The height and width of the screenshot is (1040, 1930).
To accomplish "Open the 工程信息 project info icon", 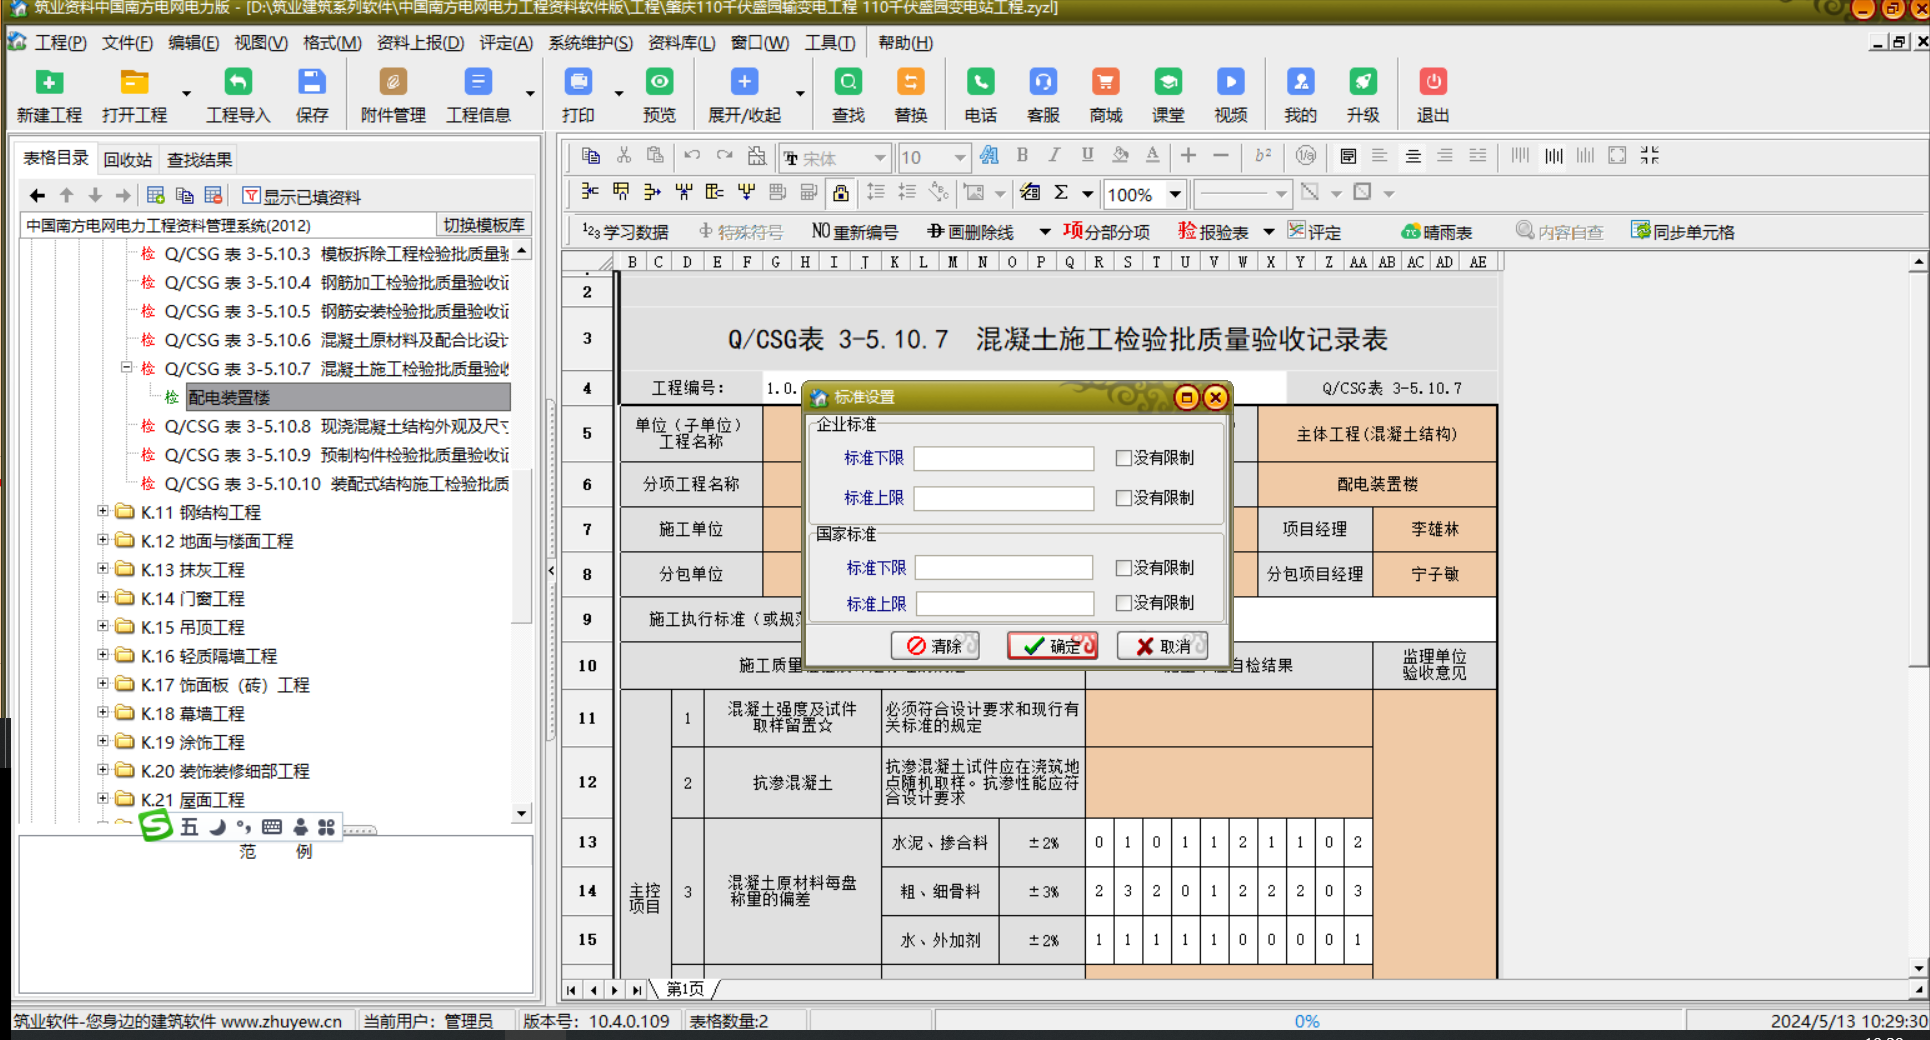I will click(478, 83).
